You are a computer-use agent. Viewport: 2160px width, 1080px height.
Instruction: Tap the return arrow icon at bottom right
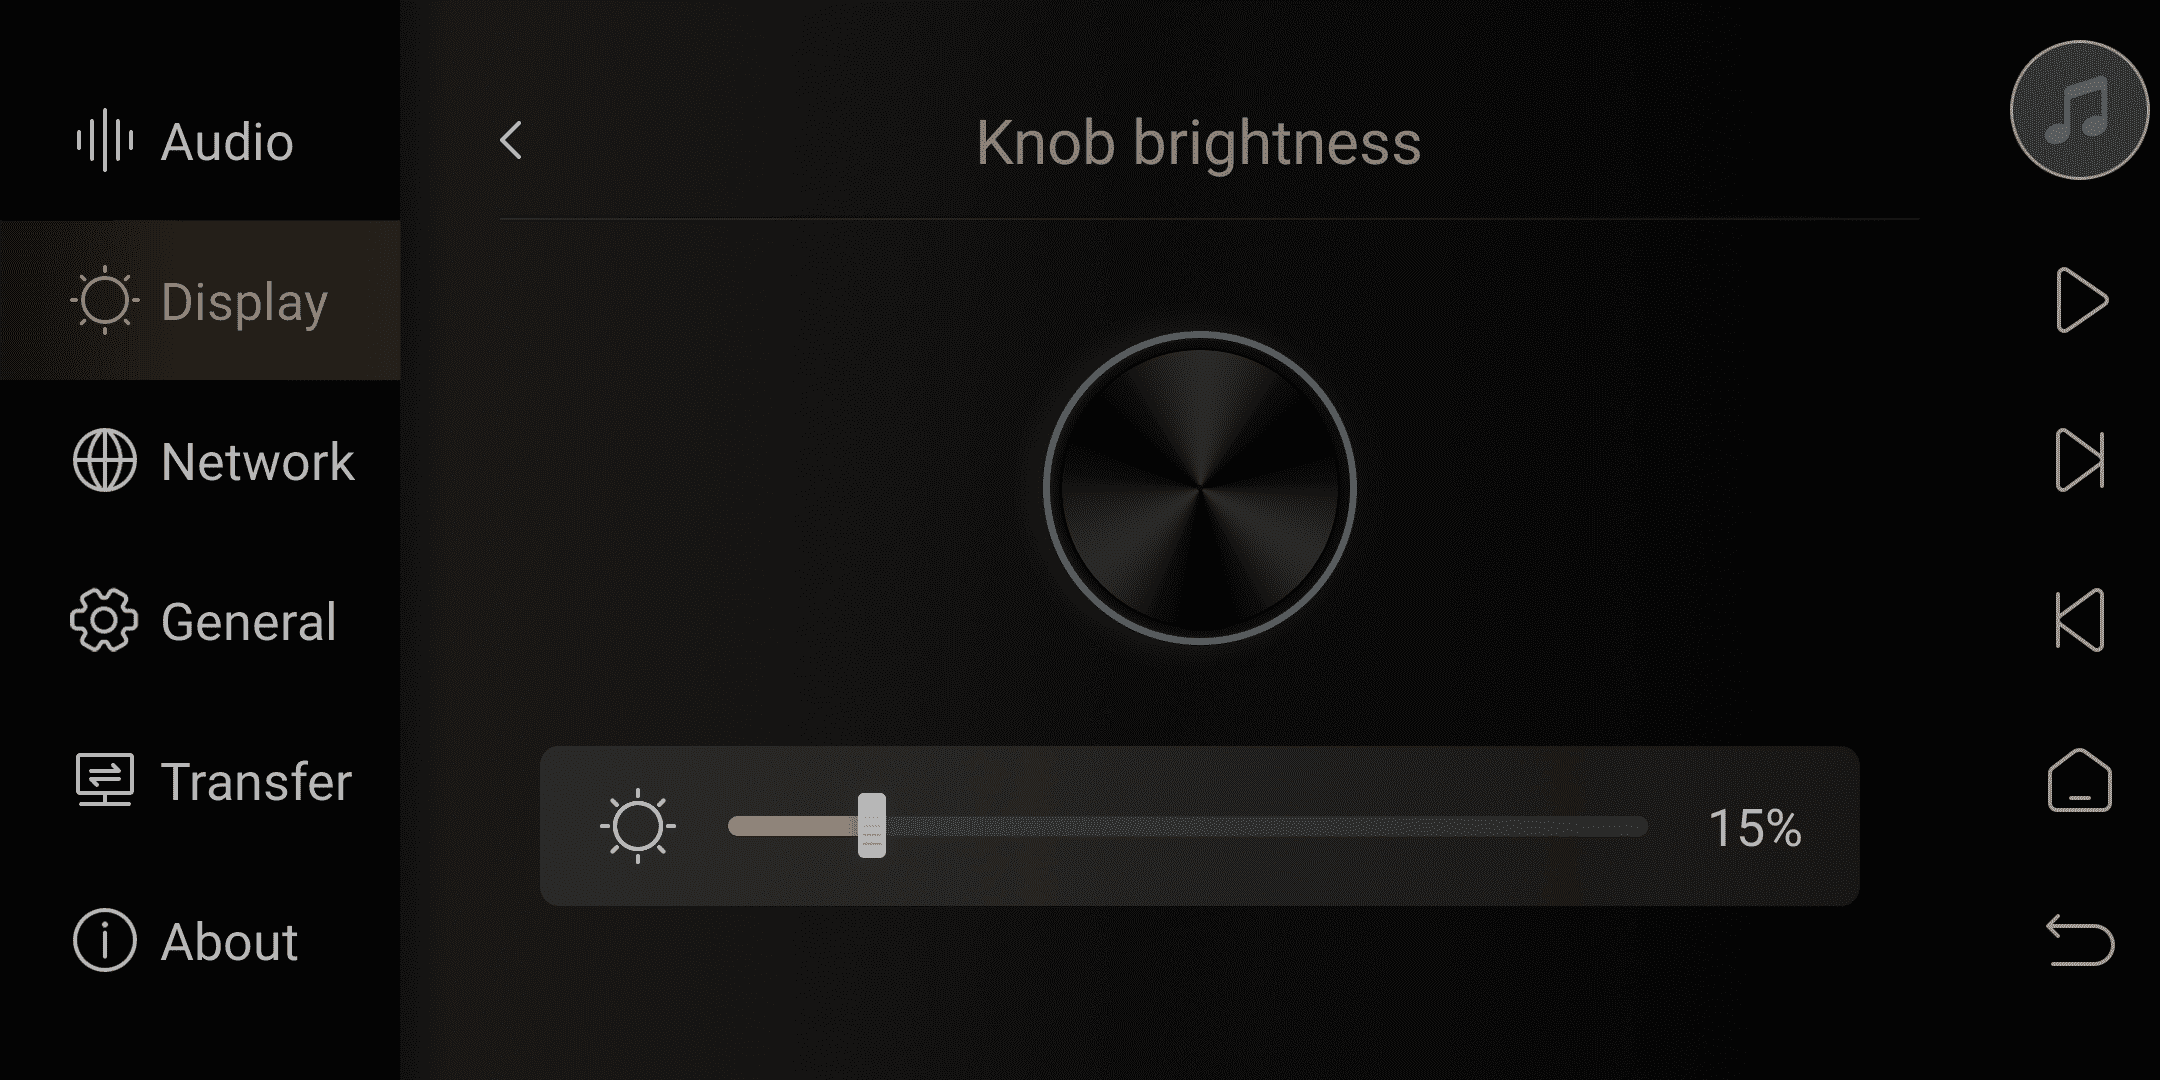pyautogui.click(x=2080, y=940)
